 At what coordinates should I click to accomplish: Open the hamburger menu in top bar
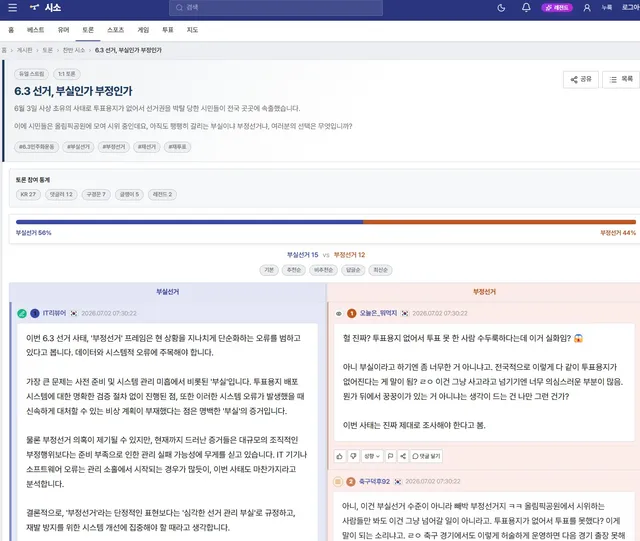click(x=12, y=7)
